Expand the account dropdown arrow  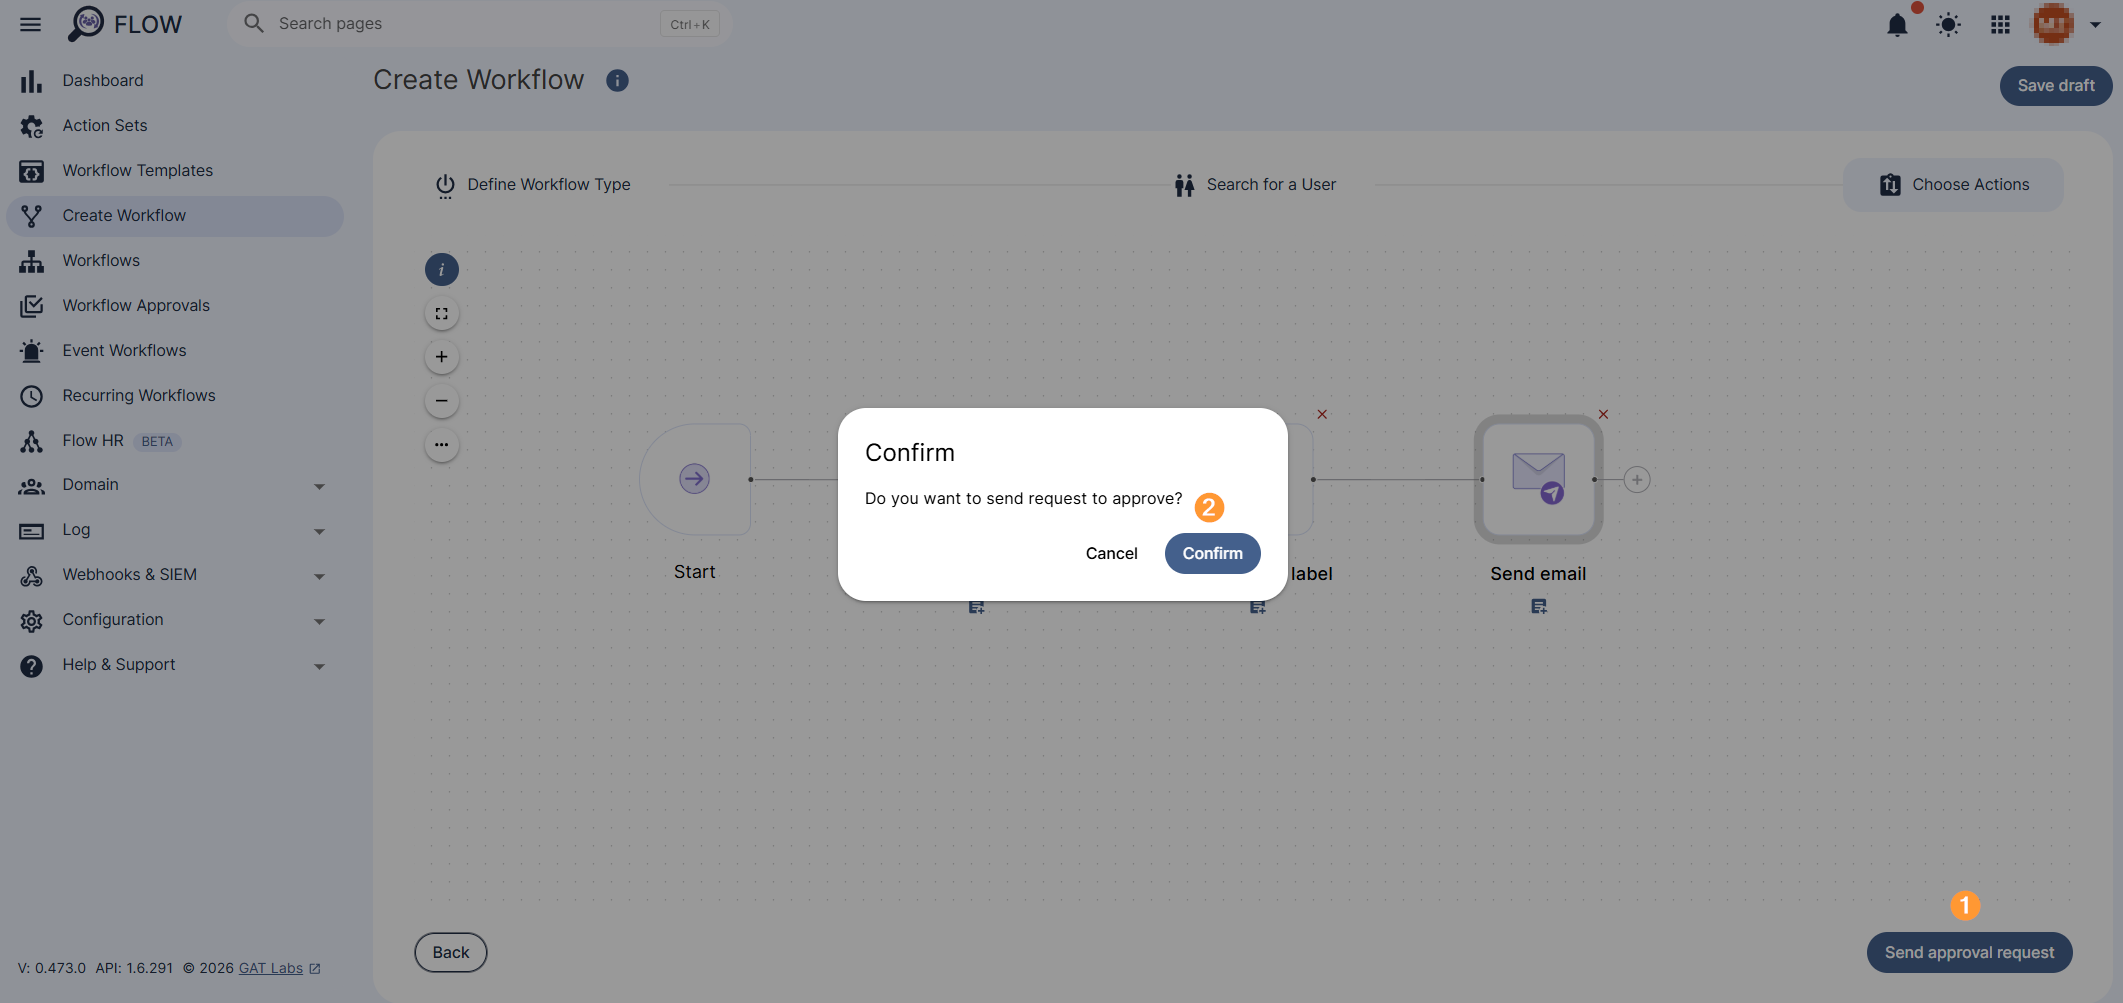pos(2095,25)
